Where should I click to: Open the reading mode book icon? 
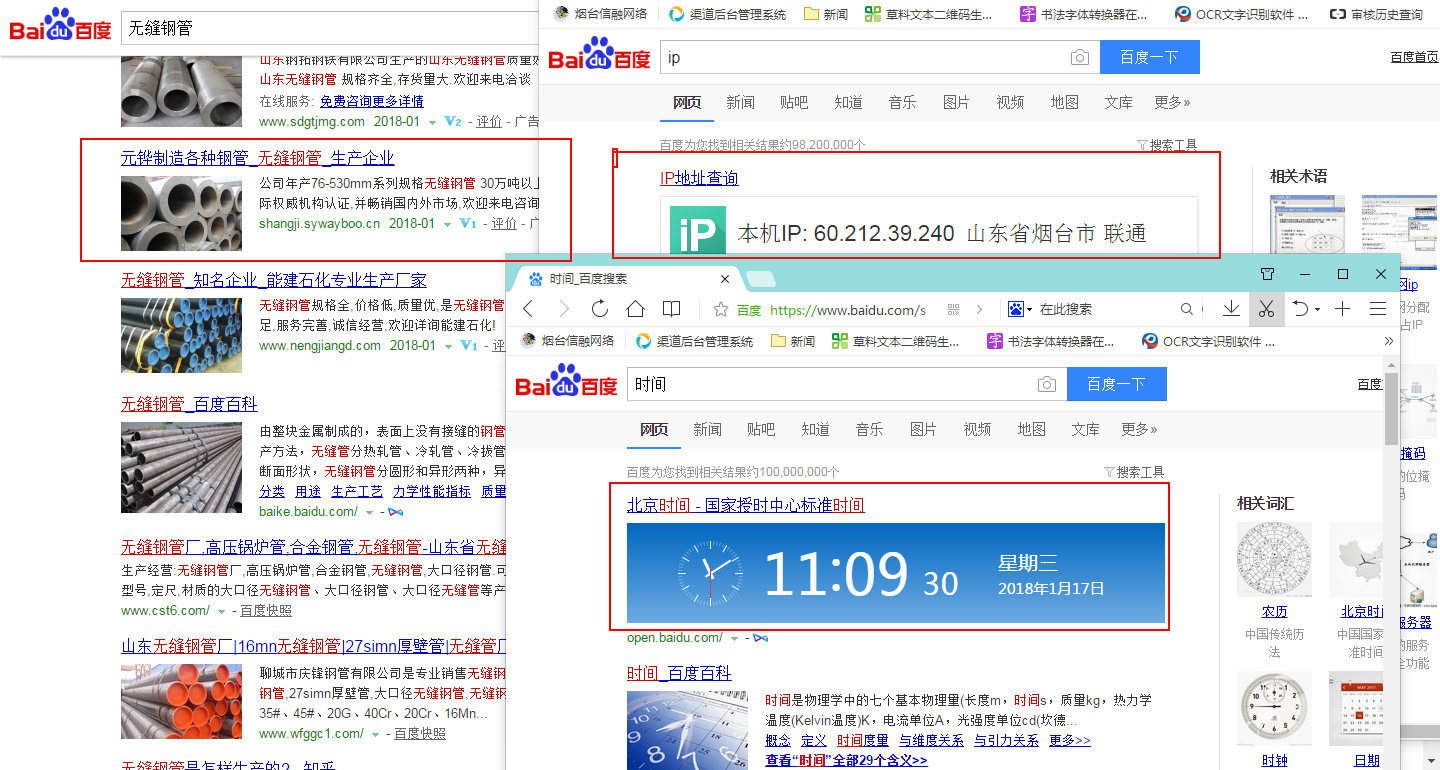coord(672,309)
